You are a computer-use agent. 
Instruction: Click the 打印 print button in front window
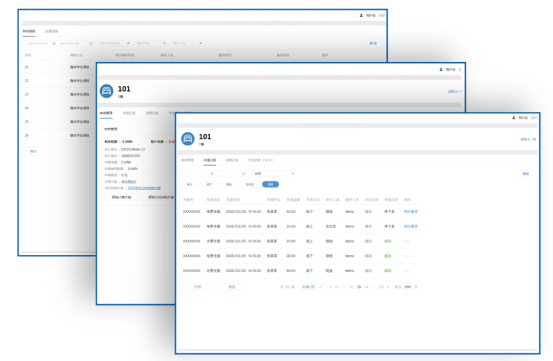(x=198, y=287)
